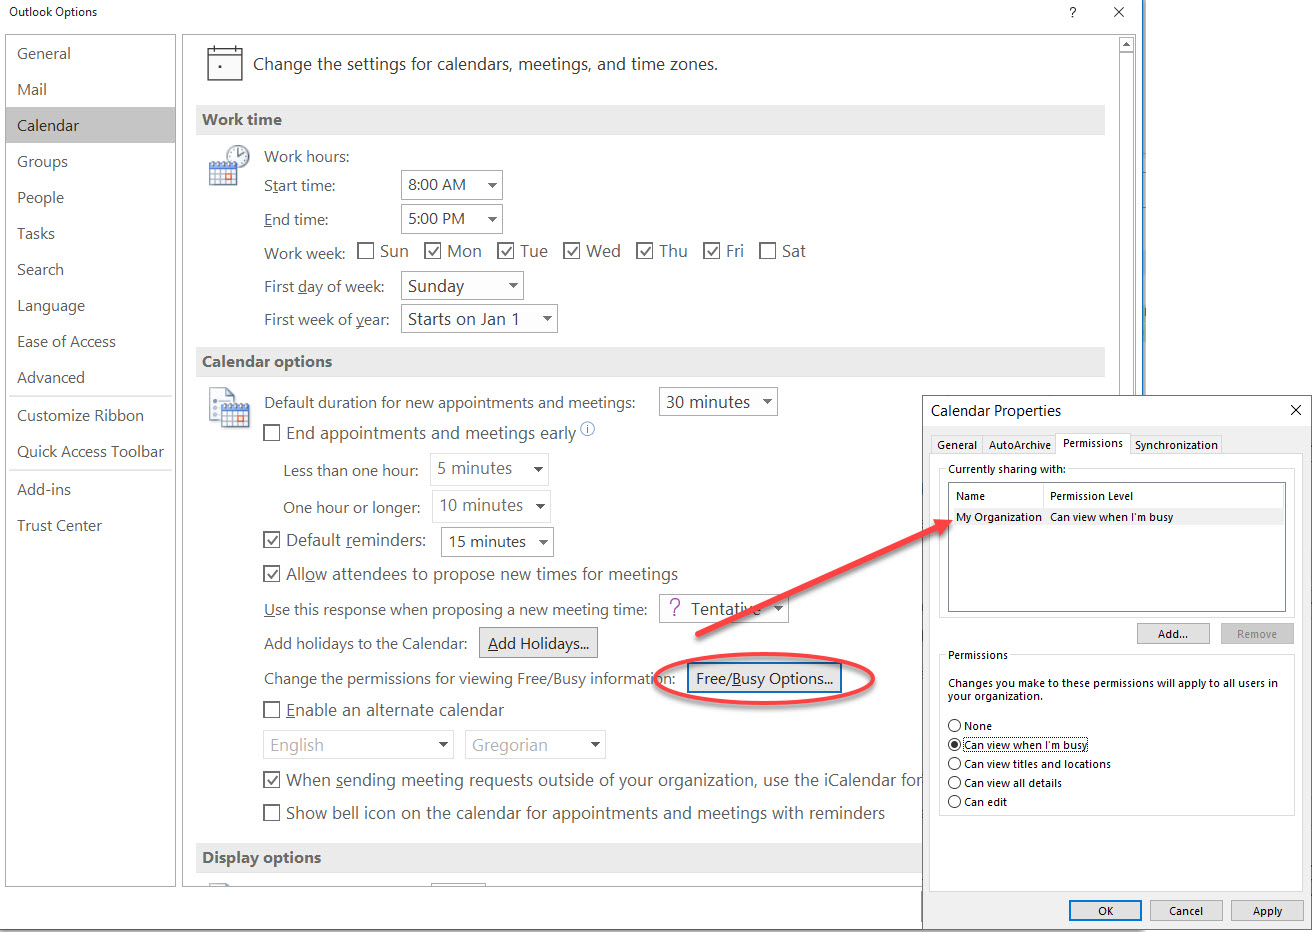Switch to the General tab in Calendar Properties
This screenshot has width=1312, height=932.
point(957,445)
